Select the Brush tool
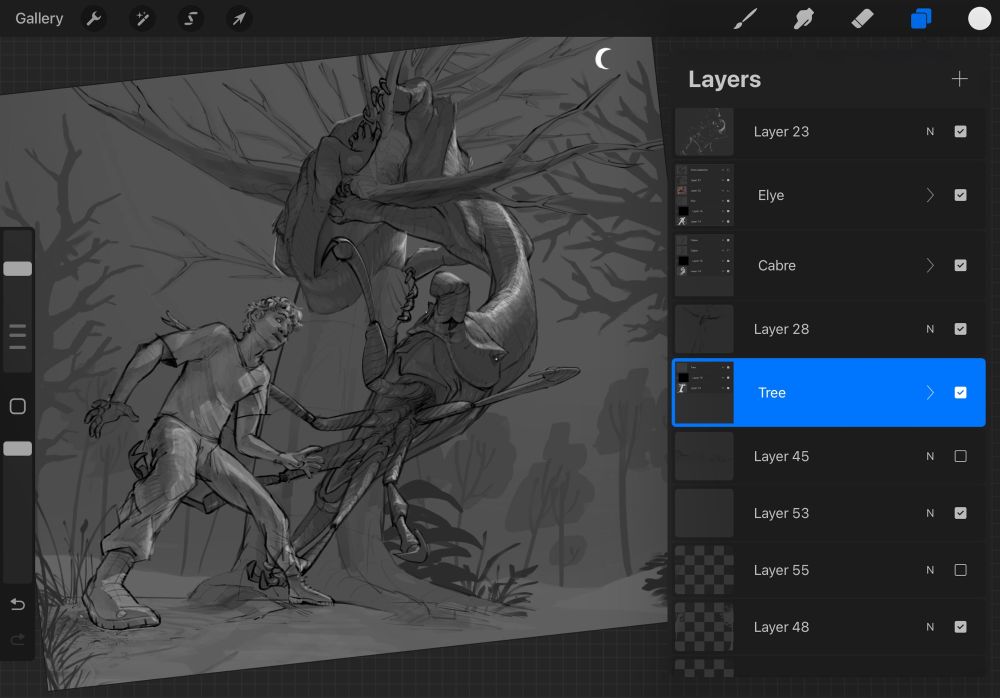 click(746, 19)
